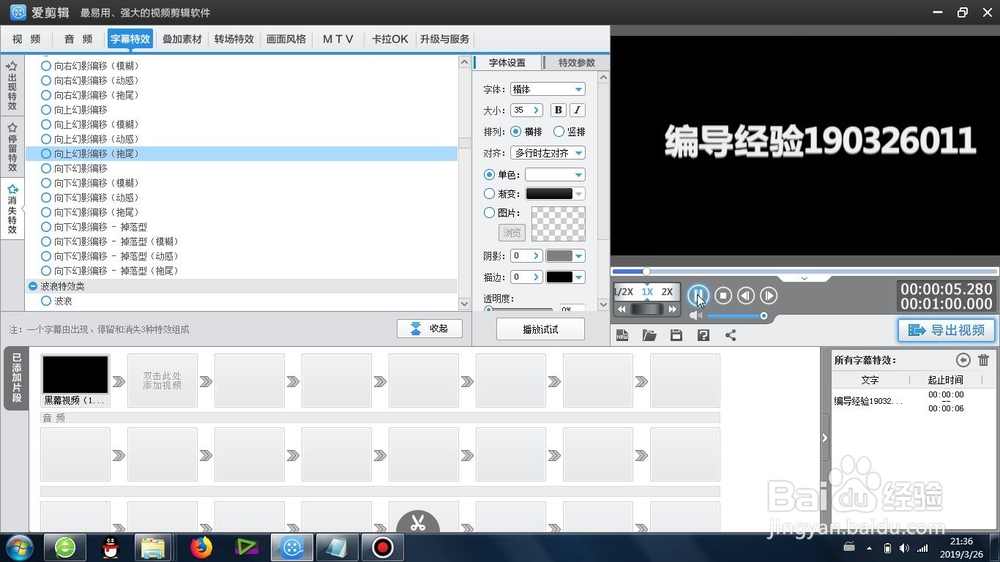Toggle bold font style
The image size is (1000, 562).
(558, 110)
